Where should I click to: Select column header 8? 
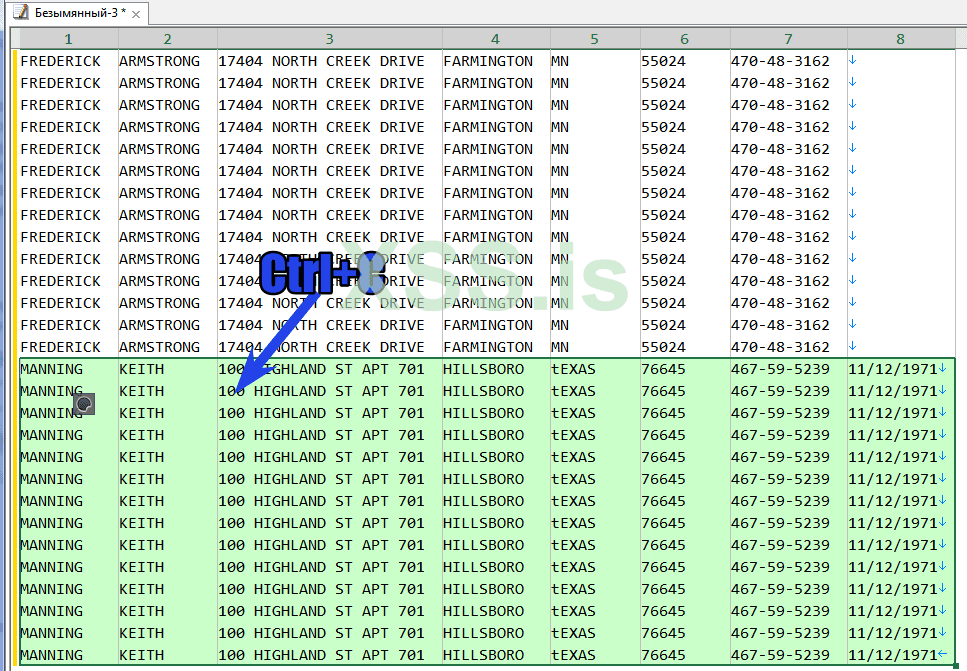pos(900,39)
